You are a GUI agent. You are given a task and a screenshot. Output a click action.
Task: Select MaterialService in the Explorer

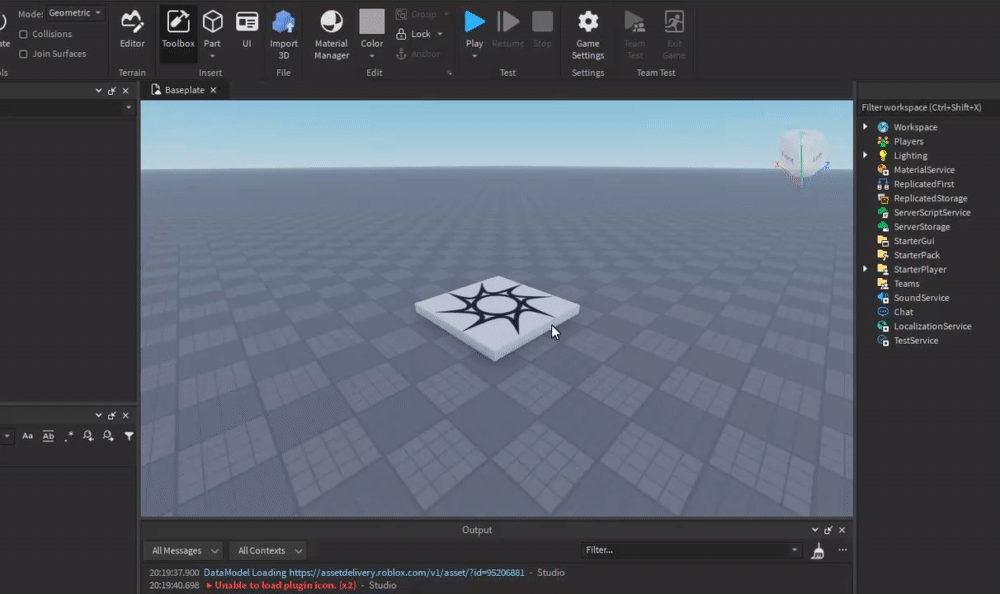pyautogui.click(x=923, y=170)
